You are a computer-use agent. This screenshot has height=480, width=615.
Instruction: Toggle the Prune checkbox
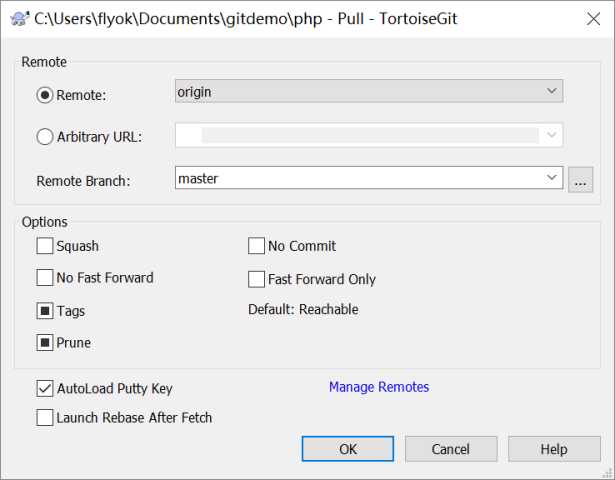(44, 343)
